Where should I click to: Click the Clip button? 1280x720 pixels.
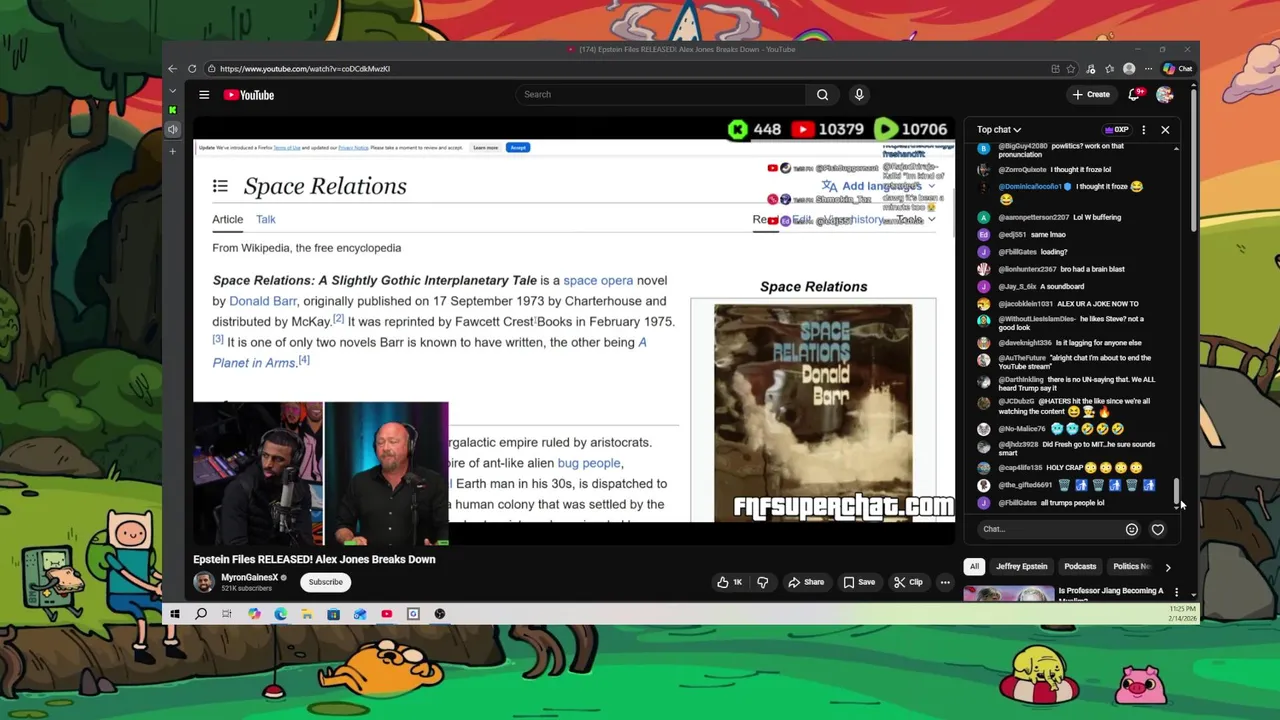(909, 582)
